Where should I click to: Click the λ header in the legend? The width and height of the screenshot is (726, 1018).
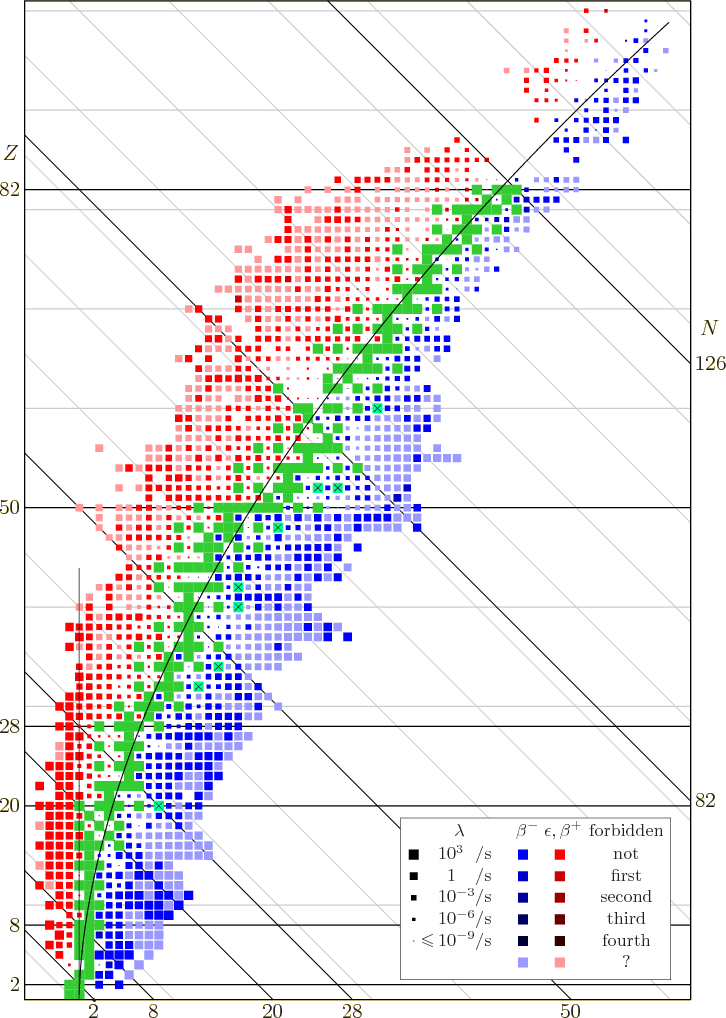tap(459, 830)
